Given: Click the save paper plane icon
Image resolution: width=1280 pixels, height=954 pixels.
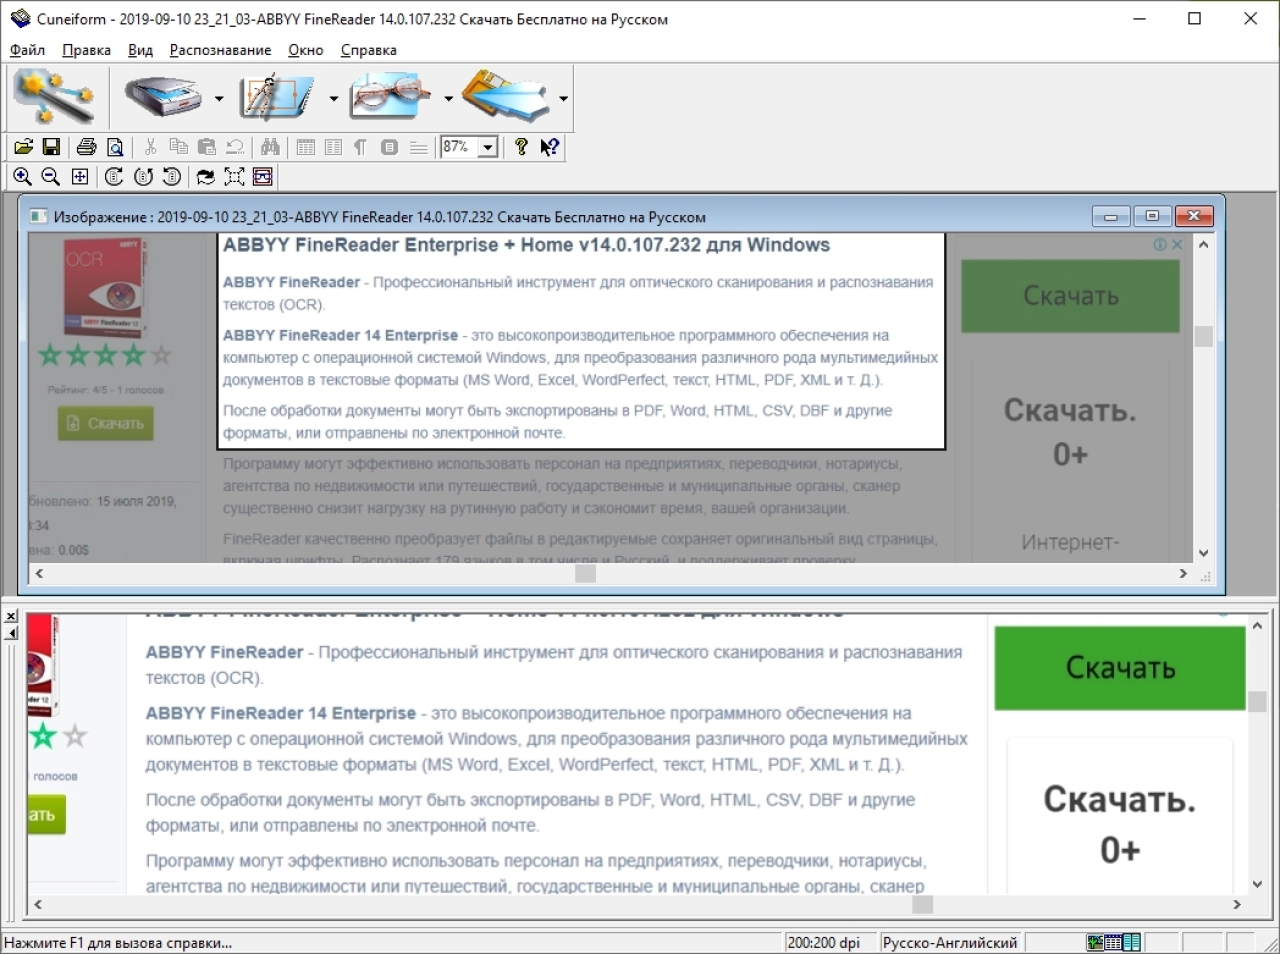Looking at the screenshot, I should [507, 98].
